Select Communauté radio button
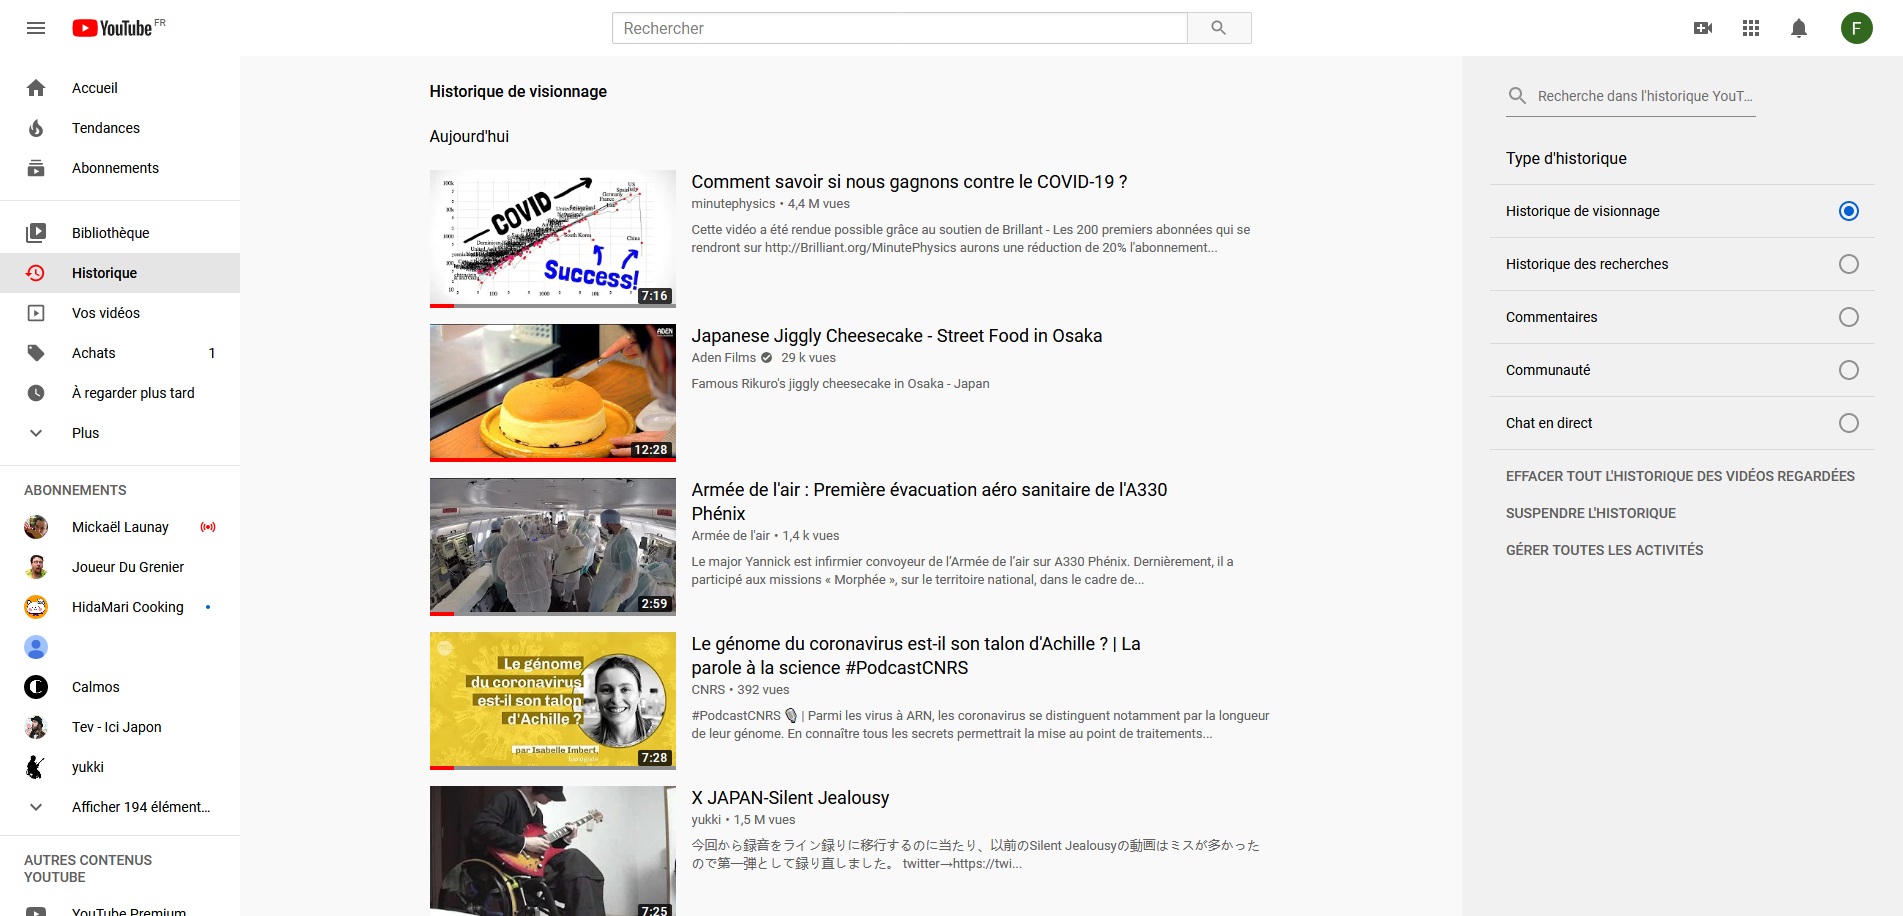Screen dimensions: 1903x916 (1849, 370)
